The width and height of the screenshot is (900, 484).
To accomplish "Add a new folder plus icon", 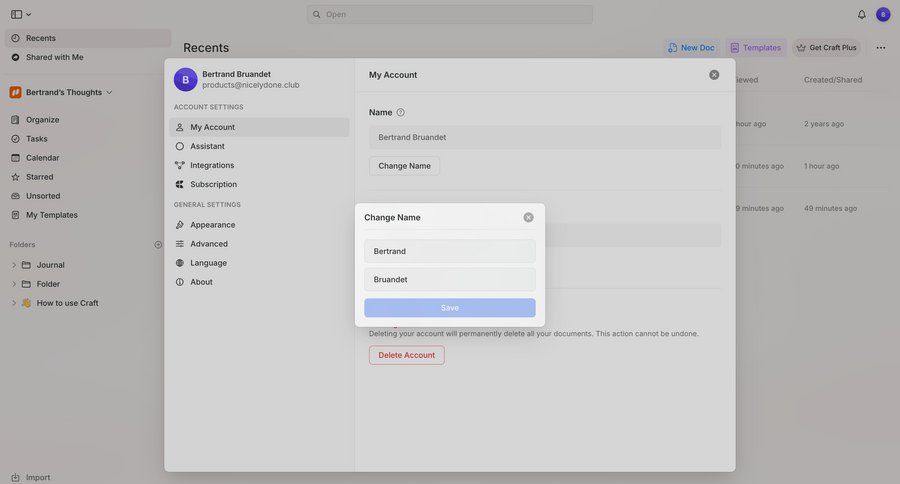I will point(158,245).
